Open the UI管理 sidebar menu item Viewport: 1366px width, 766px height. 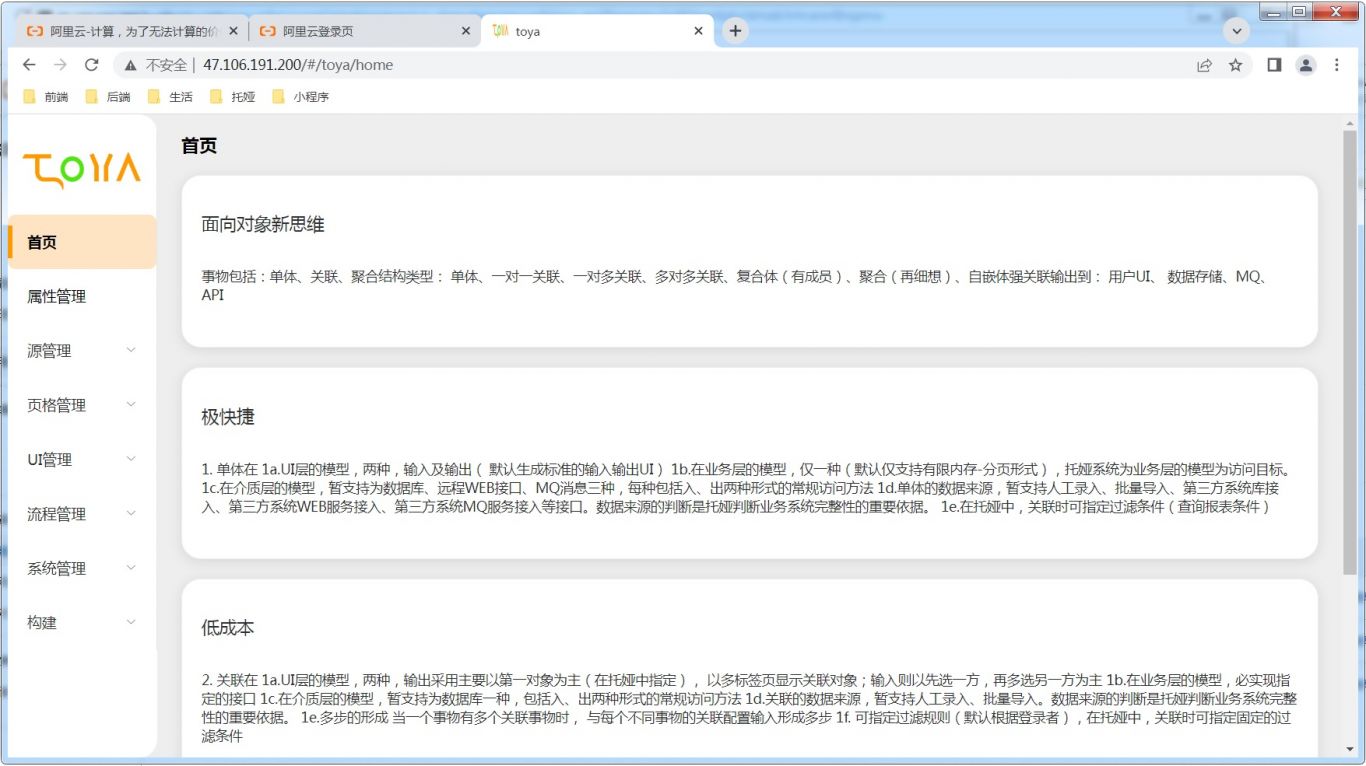coord(82,459)
